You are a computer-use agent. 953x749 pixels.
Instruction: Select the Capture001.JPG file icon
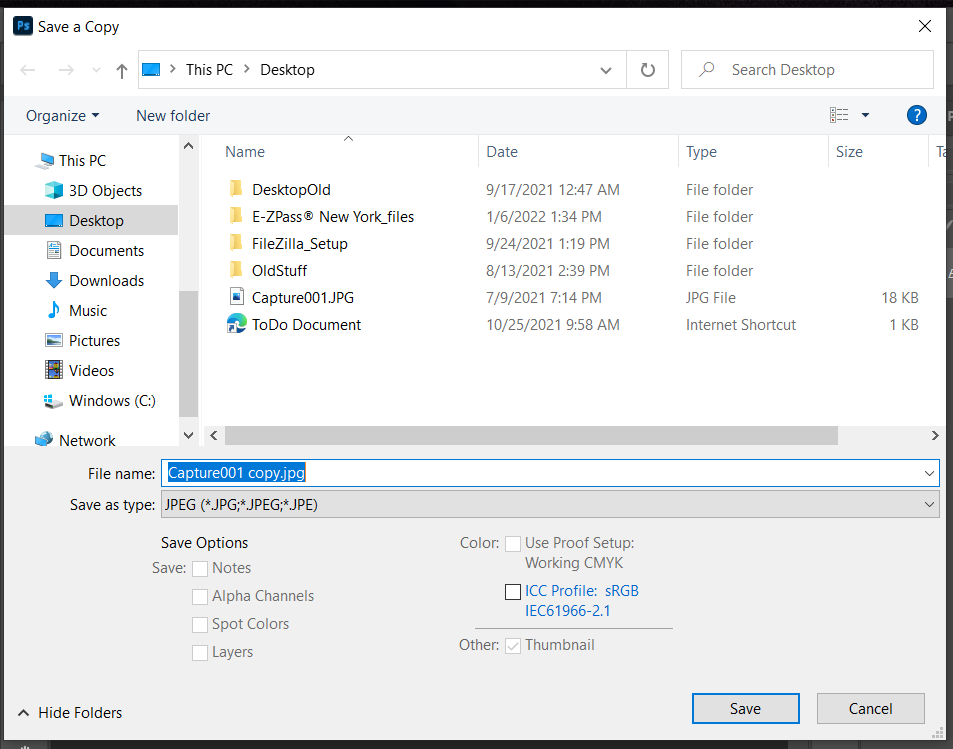coord(237,297)
